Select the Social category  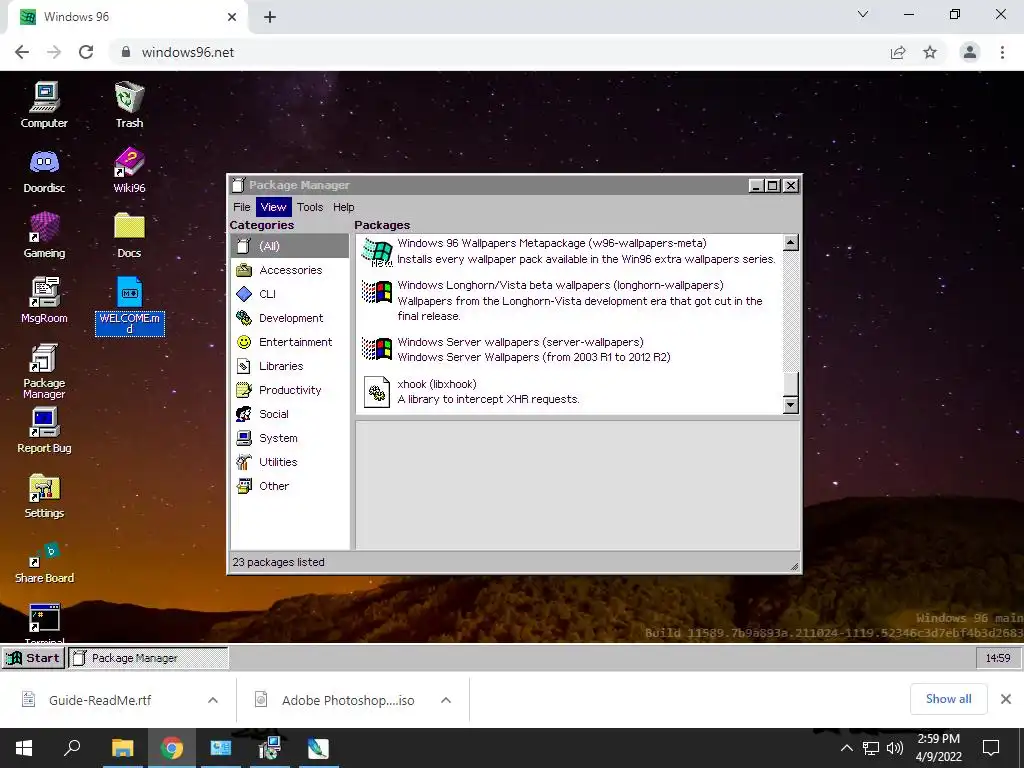tap(290, 414)
